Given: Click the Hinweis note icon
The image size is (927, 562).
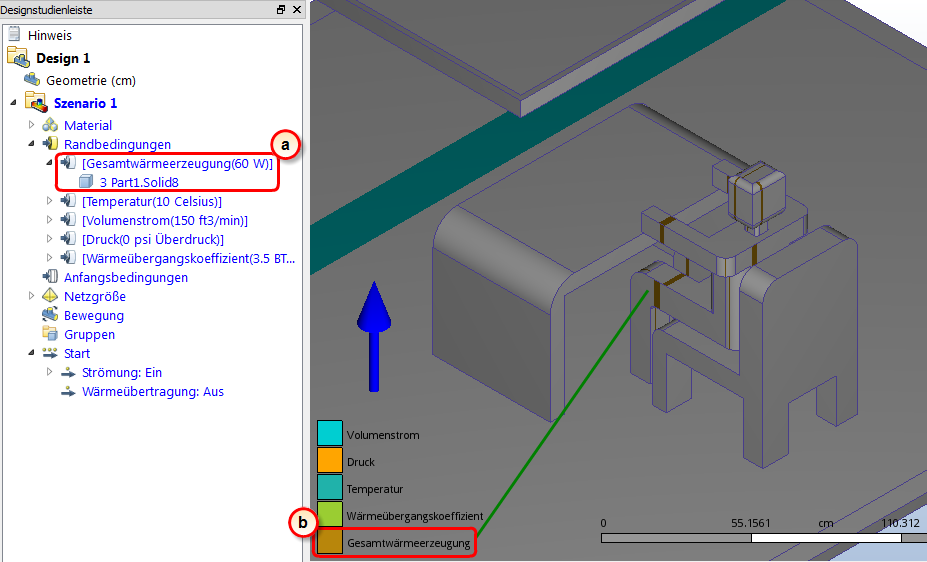Looking at the screenshot, I should [x=14, y=34].
